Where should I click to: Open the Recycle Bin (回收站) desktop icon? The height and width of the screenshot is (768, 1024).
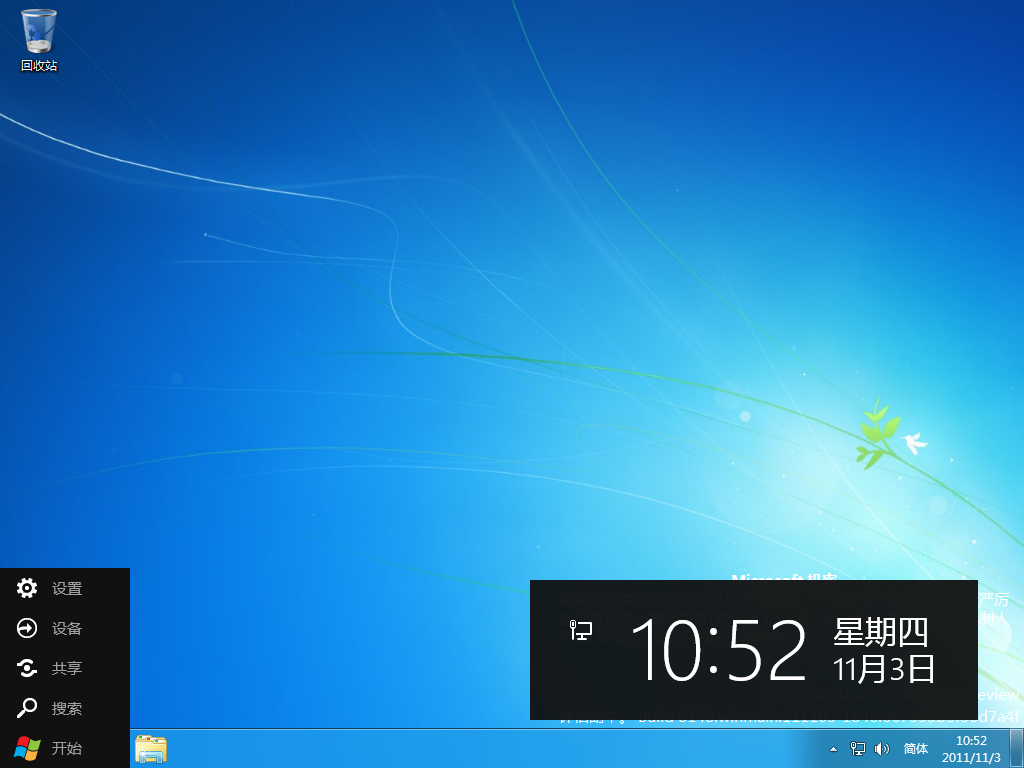tap(39, 40)
